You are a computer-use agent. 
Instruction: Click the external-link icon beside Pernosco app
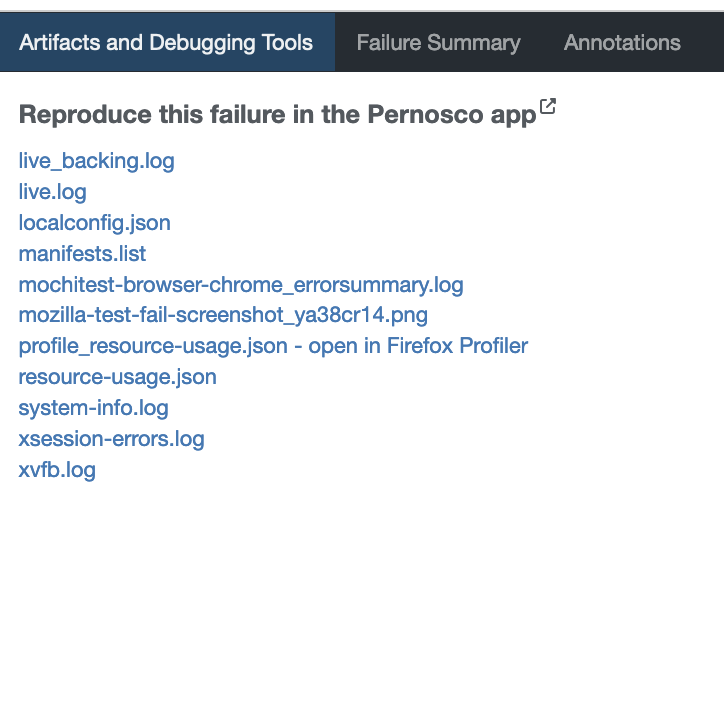click(547, 107)
